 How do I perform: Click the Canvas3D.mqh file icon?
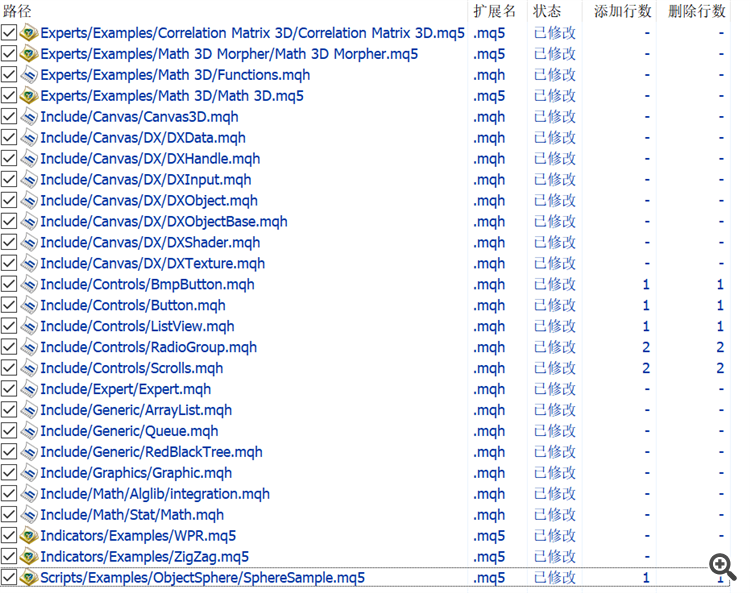[29, 117]
